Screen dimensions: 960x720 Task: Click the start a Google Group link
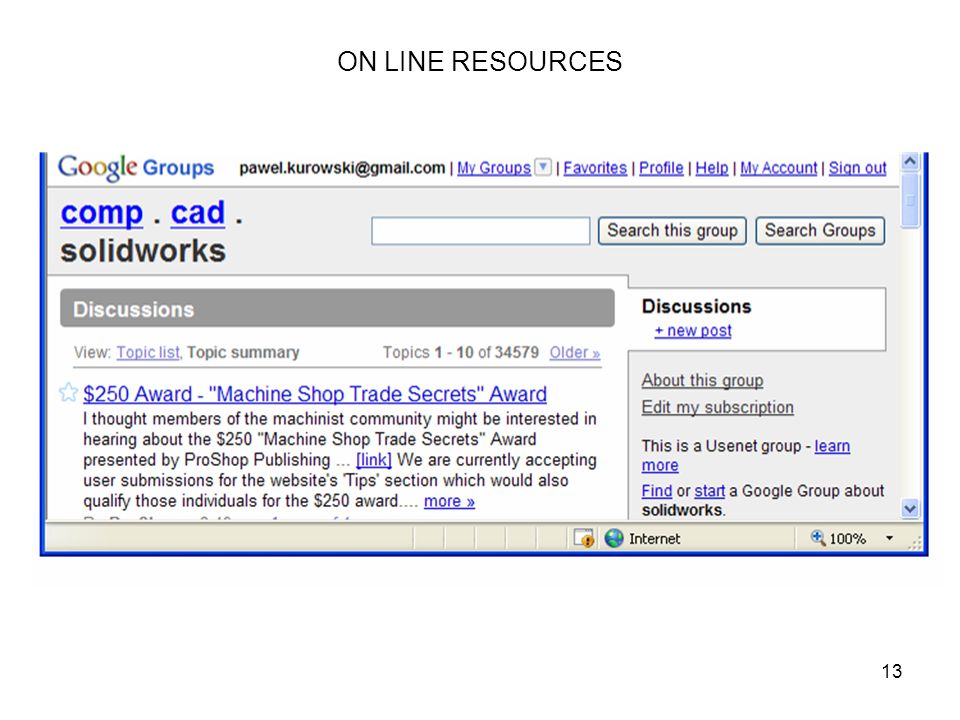pyautogui.click(x=710, y=491)
